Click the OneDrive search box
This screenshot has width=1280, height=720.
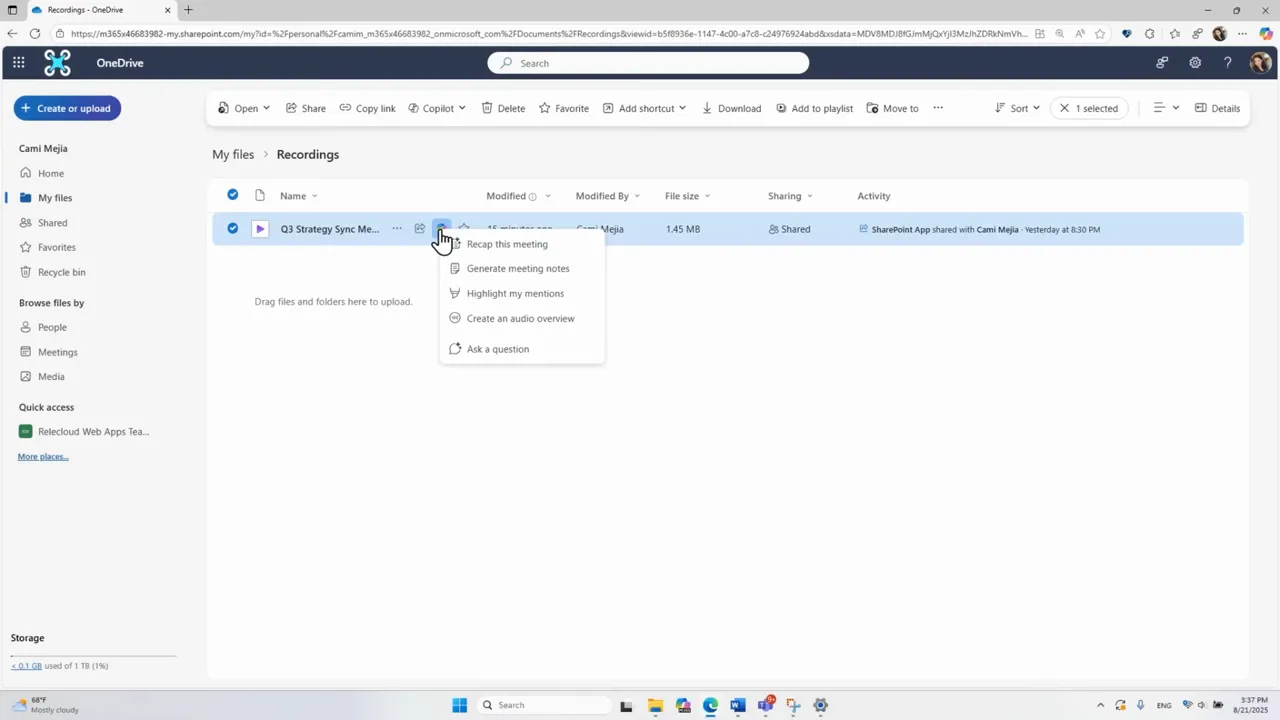[x=648, y=63]
